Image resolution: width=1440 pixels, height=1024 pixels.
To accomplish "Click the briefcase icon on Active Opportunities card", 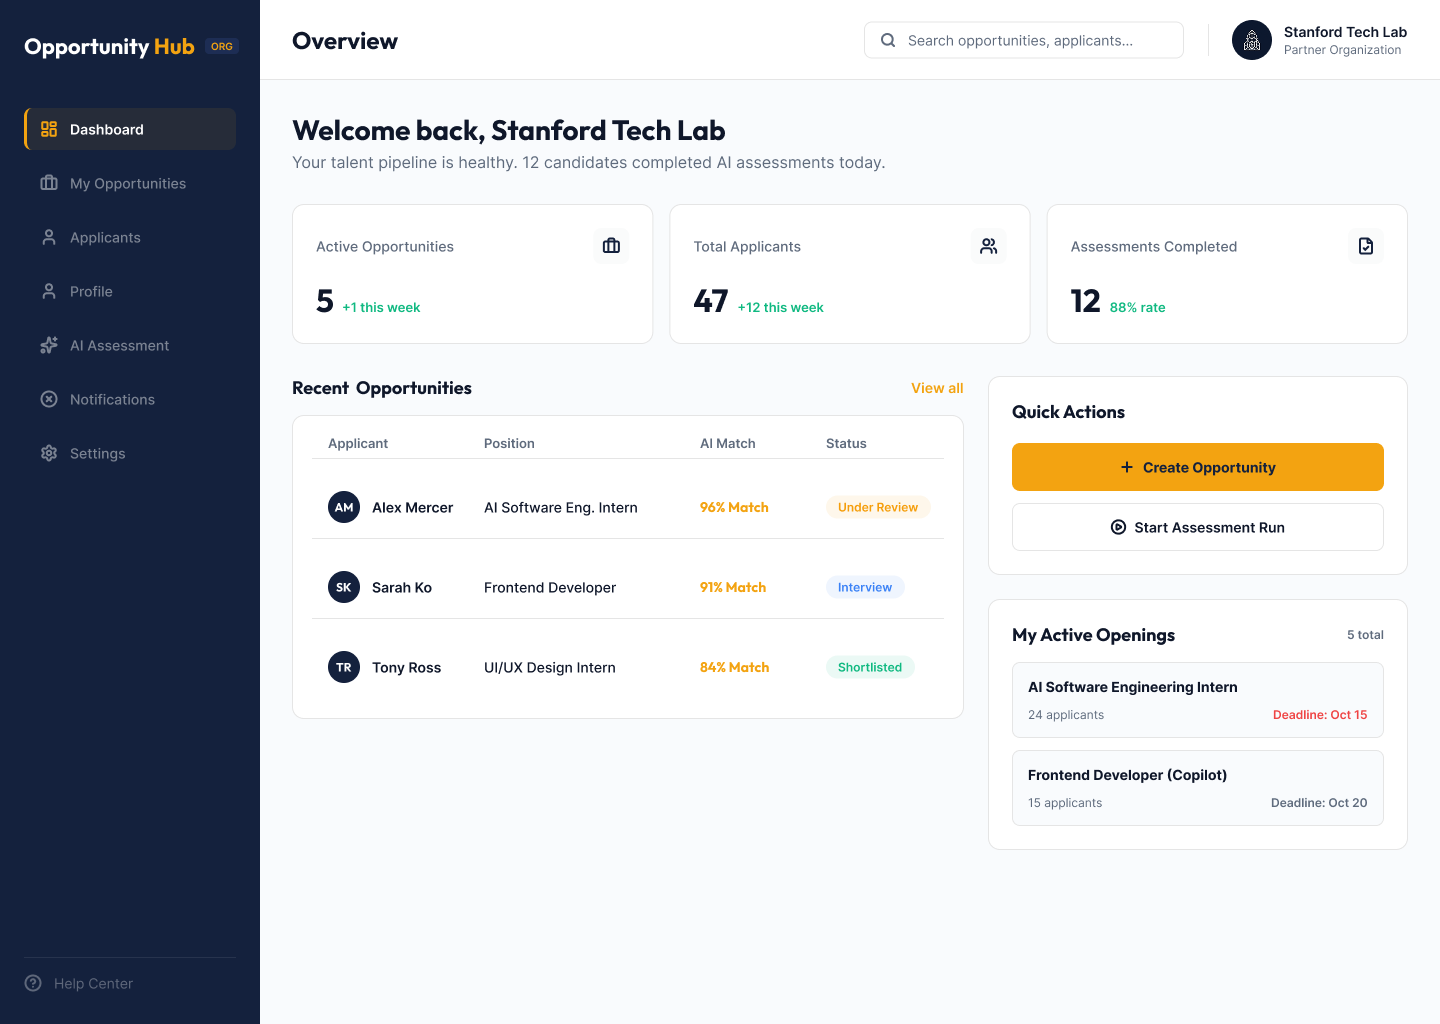I will click(x=612, y=246).
